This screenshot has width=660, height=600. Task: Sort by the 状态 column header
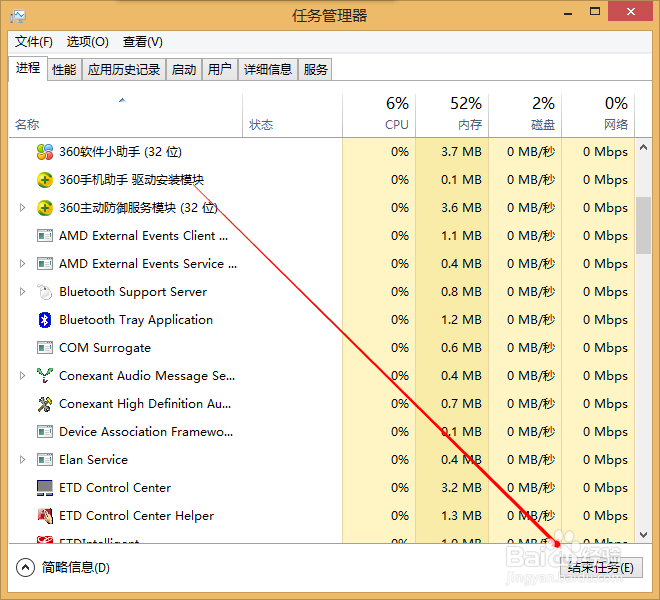[x=293, y=116]
